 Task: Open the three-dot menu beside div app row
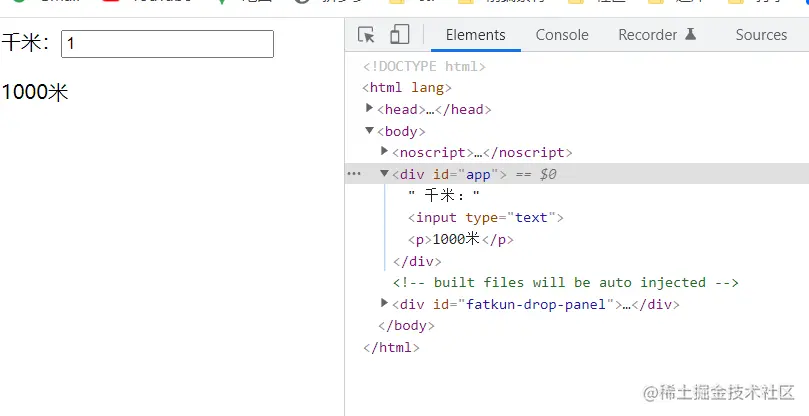click(x=354, y=174)
